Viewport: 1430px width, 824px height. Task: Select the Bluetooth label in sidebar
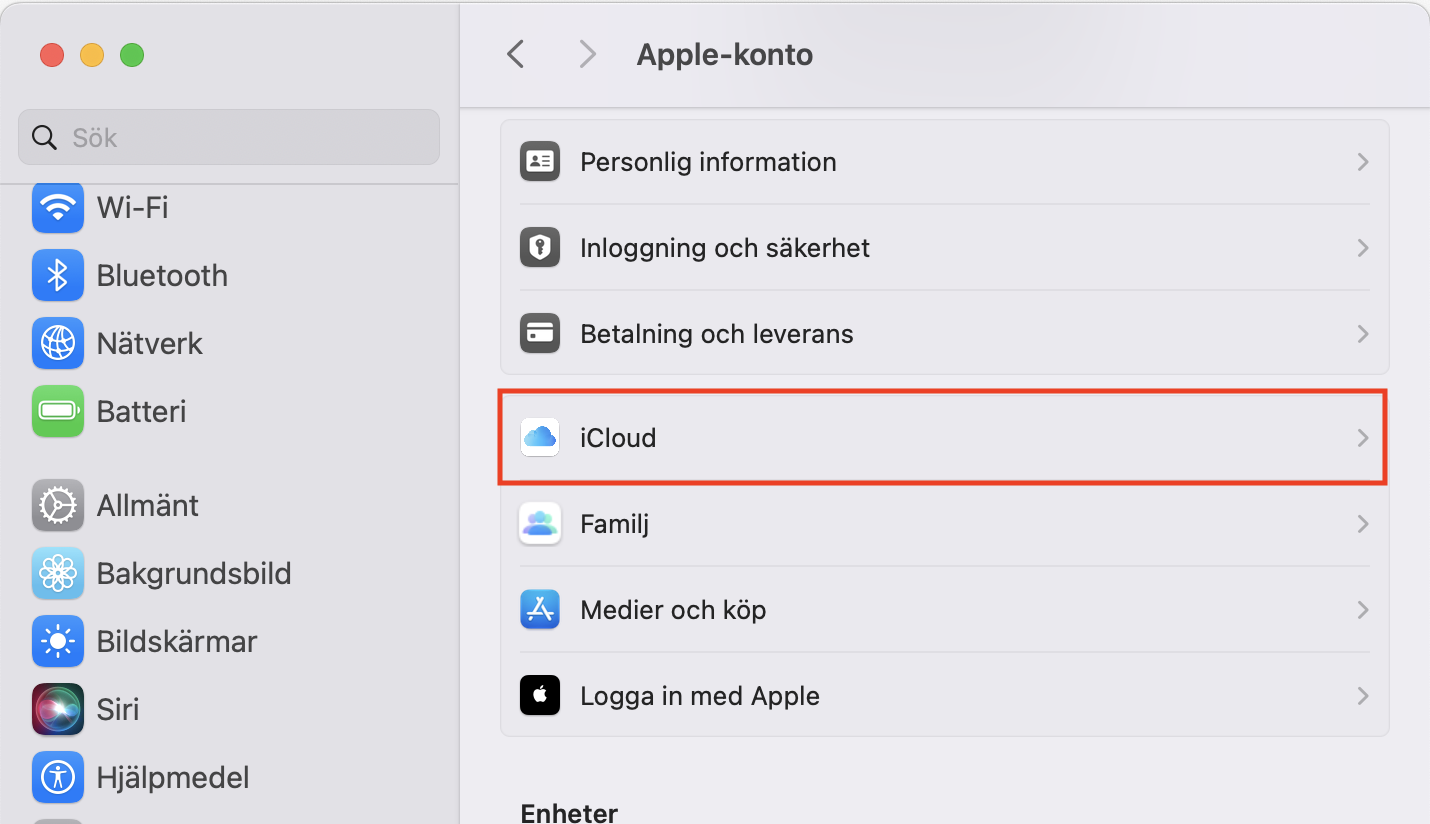[162, 275]
